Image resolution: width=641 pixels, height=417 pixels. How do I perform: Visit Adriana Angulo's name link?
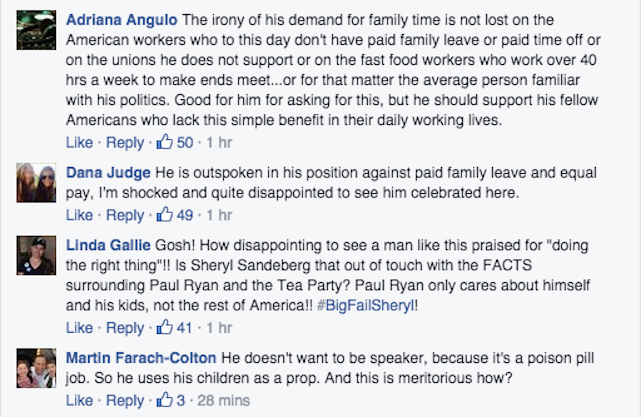pos(122,20)
